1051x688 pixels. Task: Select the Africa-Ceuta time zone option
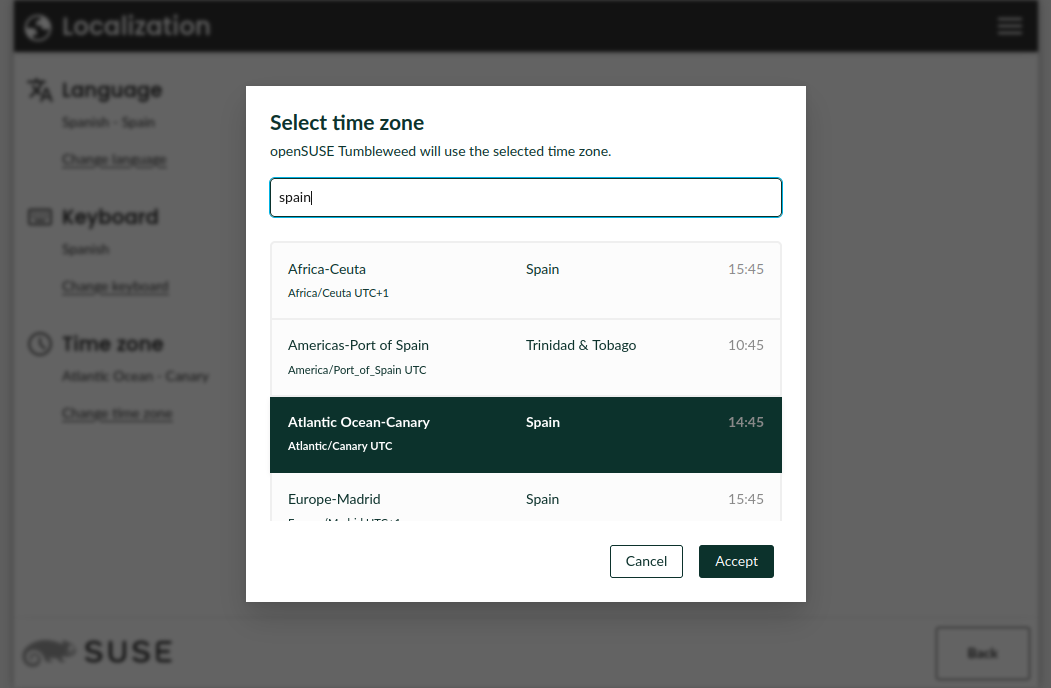pyautogui.click(x=525, y=280)
